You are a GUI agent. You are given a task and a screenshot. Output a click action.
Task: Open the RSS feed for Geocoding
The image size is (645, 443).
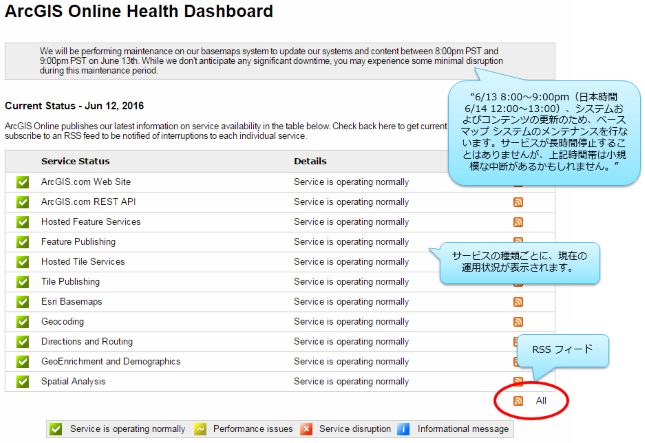518,322
